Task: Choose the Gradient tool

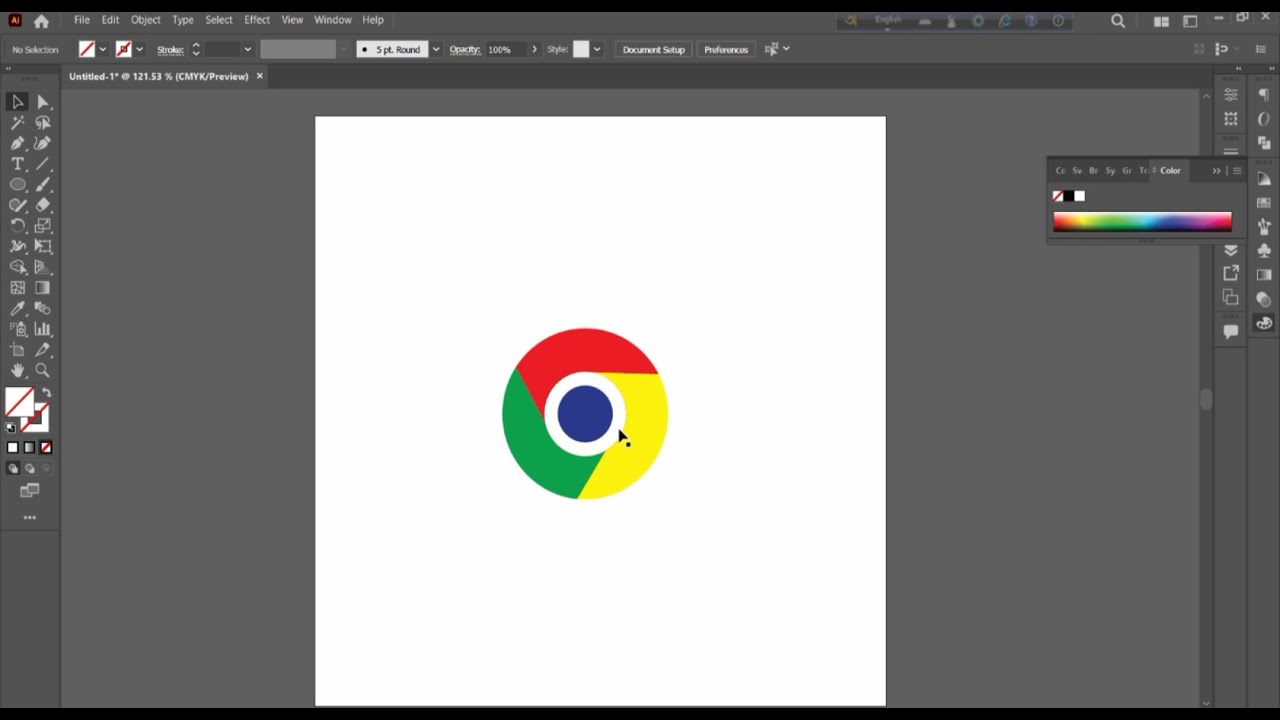Action: (x=43, y=288)
